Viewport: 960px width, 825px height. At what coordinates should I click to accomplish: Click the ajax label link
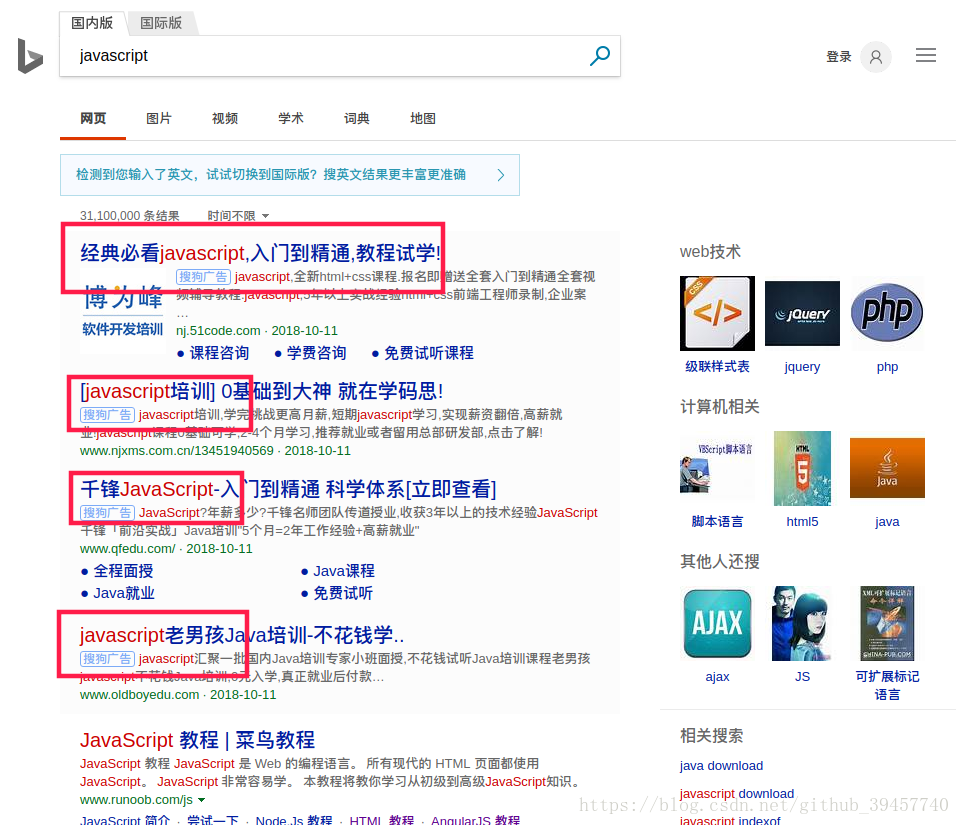(717, 676)
